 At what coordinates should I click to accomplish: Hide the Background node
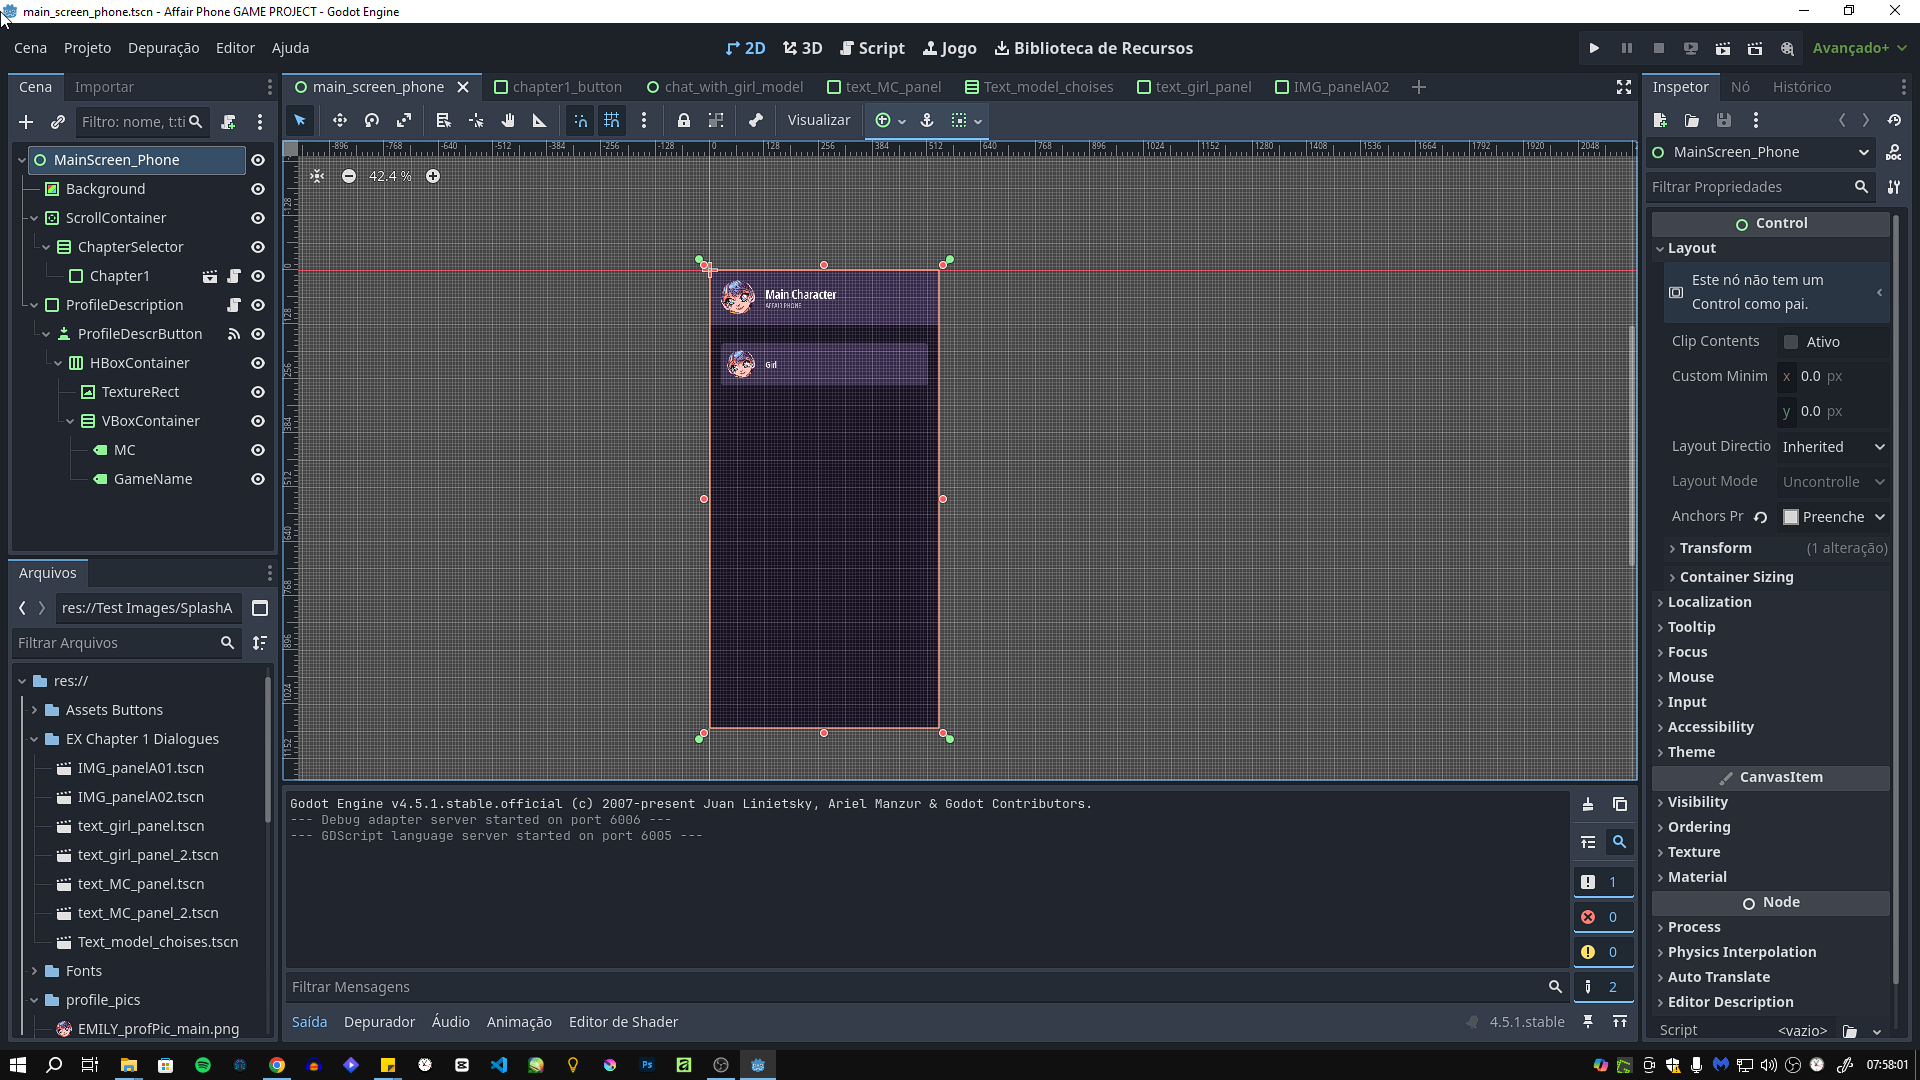(257, 189)
